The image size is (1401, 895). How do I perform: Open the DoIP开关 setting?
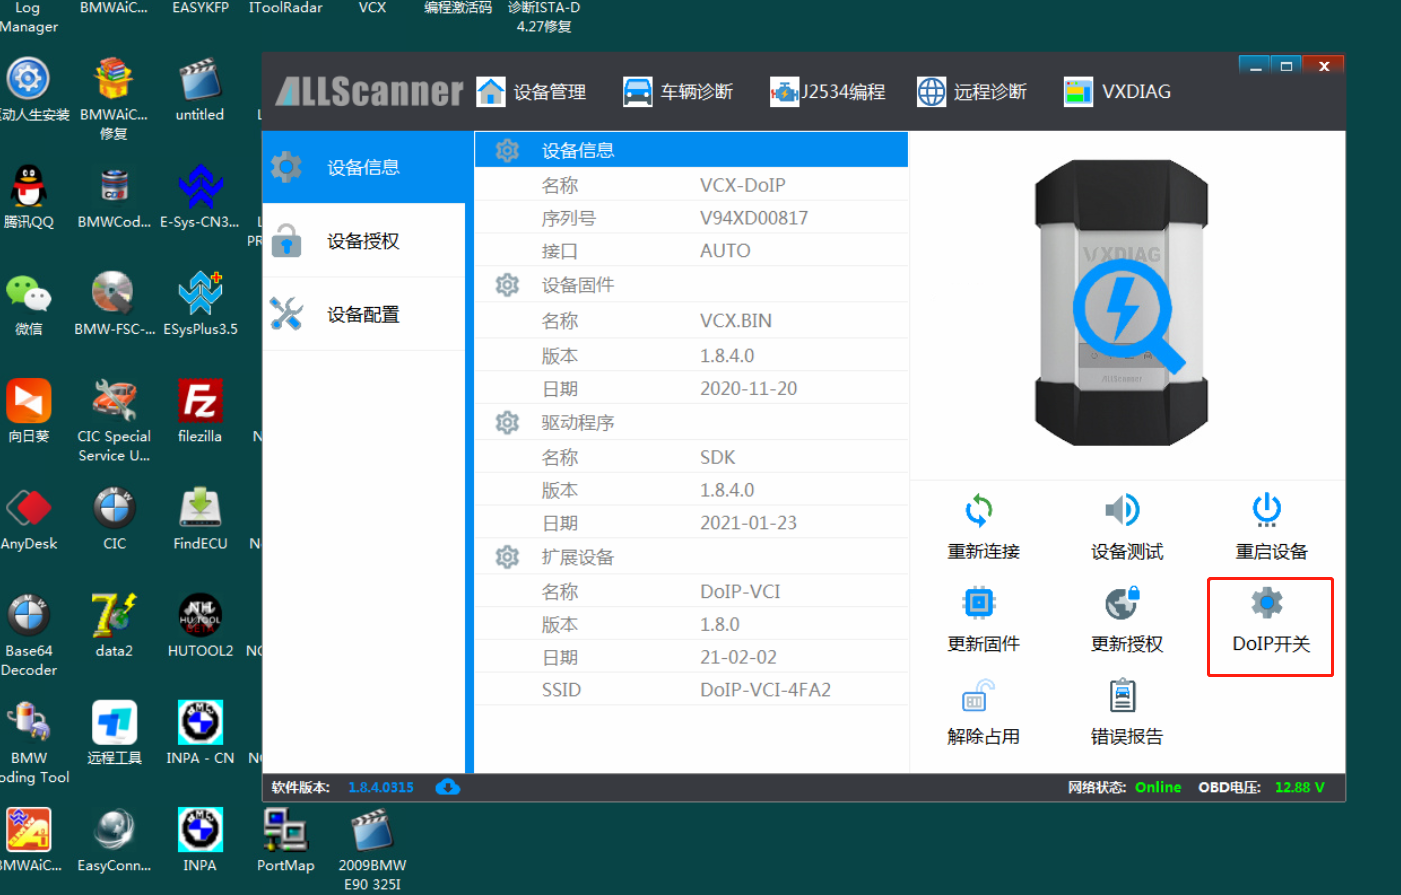click(1270, 626)
